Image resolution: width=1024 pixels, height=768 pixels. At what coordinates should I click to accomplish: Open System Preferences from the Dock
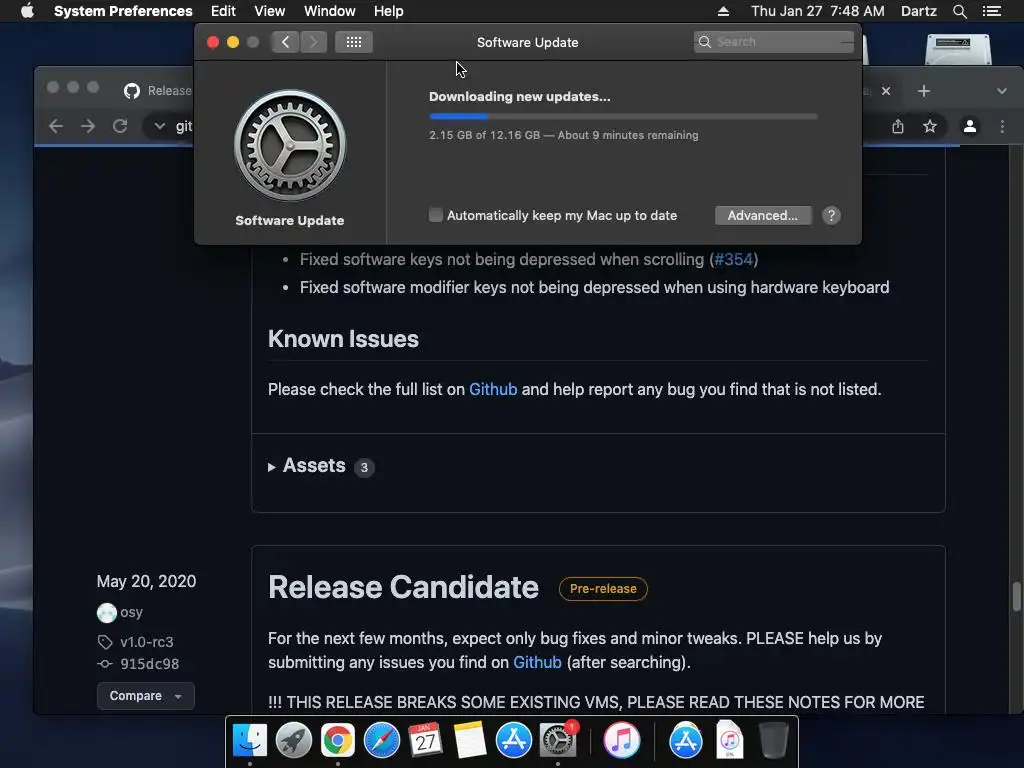(558, 741)
